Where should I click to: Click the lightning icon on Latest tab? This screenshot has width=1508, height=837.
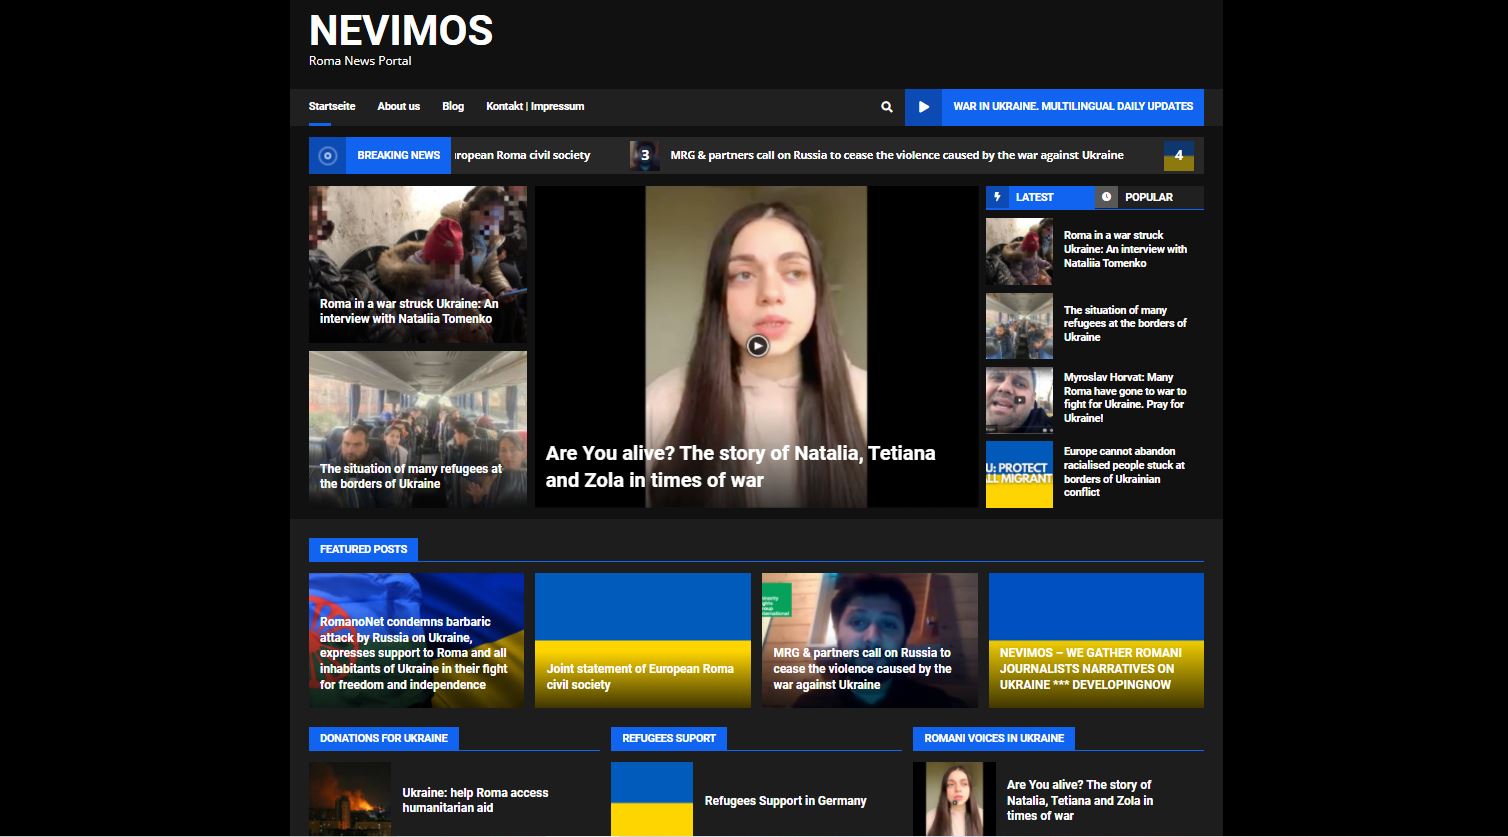coord(998,197)
